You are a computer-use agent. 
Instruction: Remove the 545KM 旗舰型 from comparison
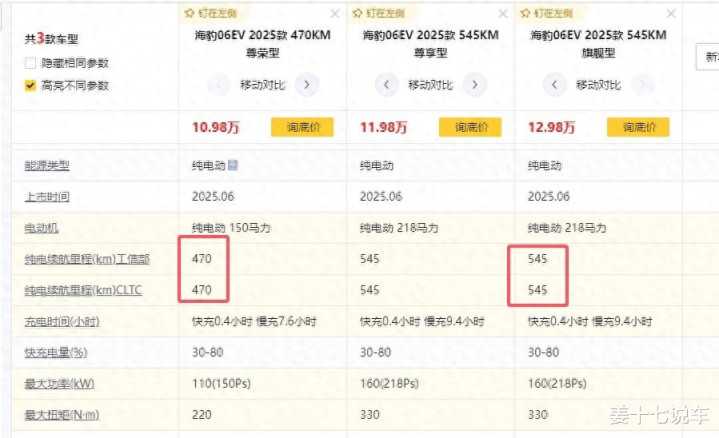click(671, 14)
